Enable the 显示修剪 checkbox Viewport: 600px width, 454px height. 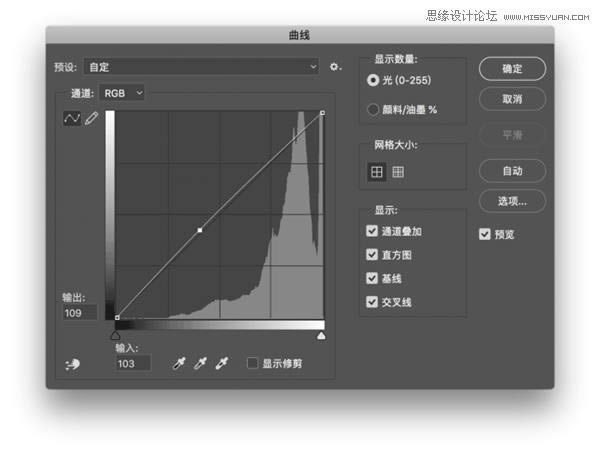click(252, 363)
